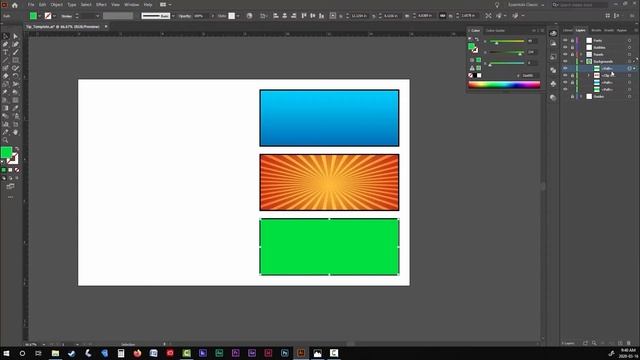The height and width of the screenshot is (360, 640).
Task: Open the Window menu
Action: point(131,5)
